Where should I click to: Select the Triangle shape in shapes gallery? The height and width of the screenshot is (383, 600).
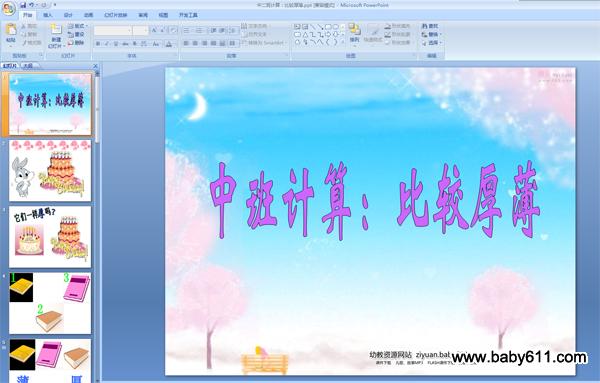[305, 34]
